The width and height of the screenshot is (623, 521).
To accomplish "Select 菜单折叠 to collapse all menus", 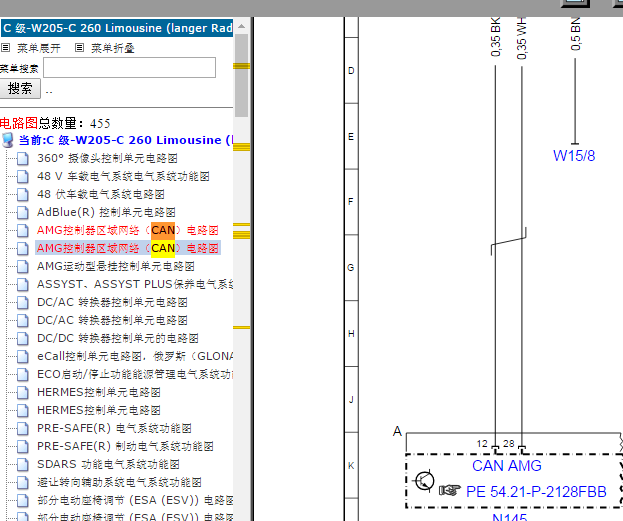I will (113, 48).
